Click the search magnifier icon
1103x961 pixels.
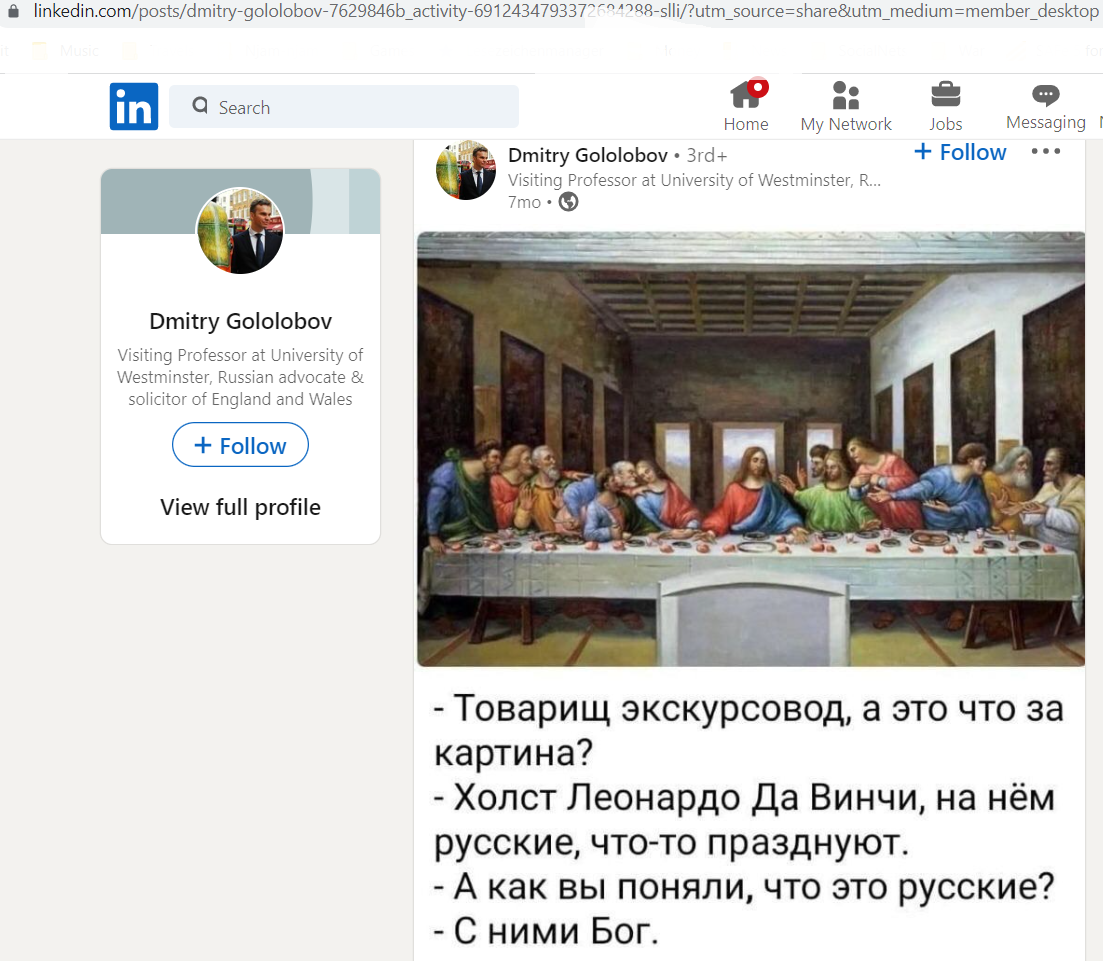coord(200,106)
